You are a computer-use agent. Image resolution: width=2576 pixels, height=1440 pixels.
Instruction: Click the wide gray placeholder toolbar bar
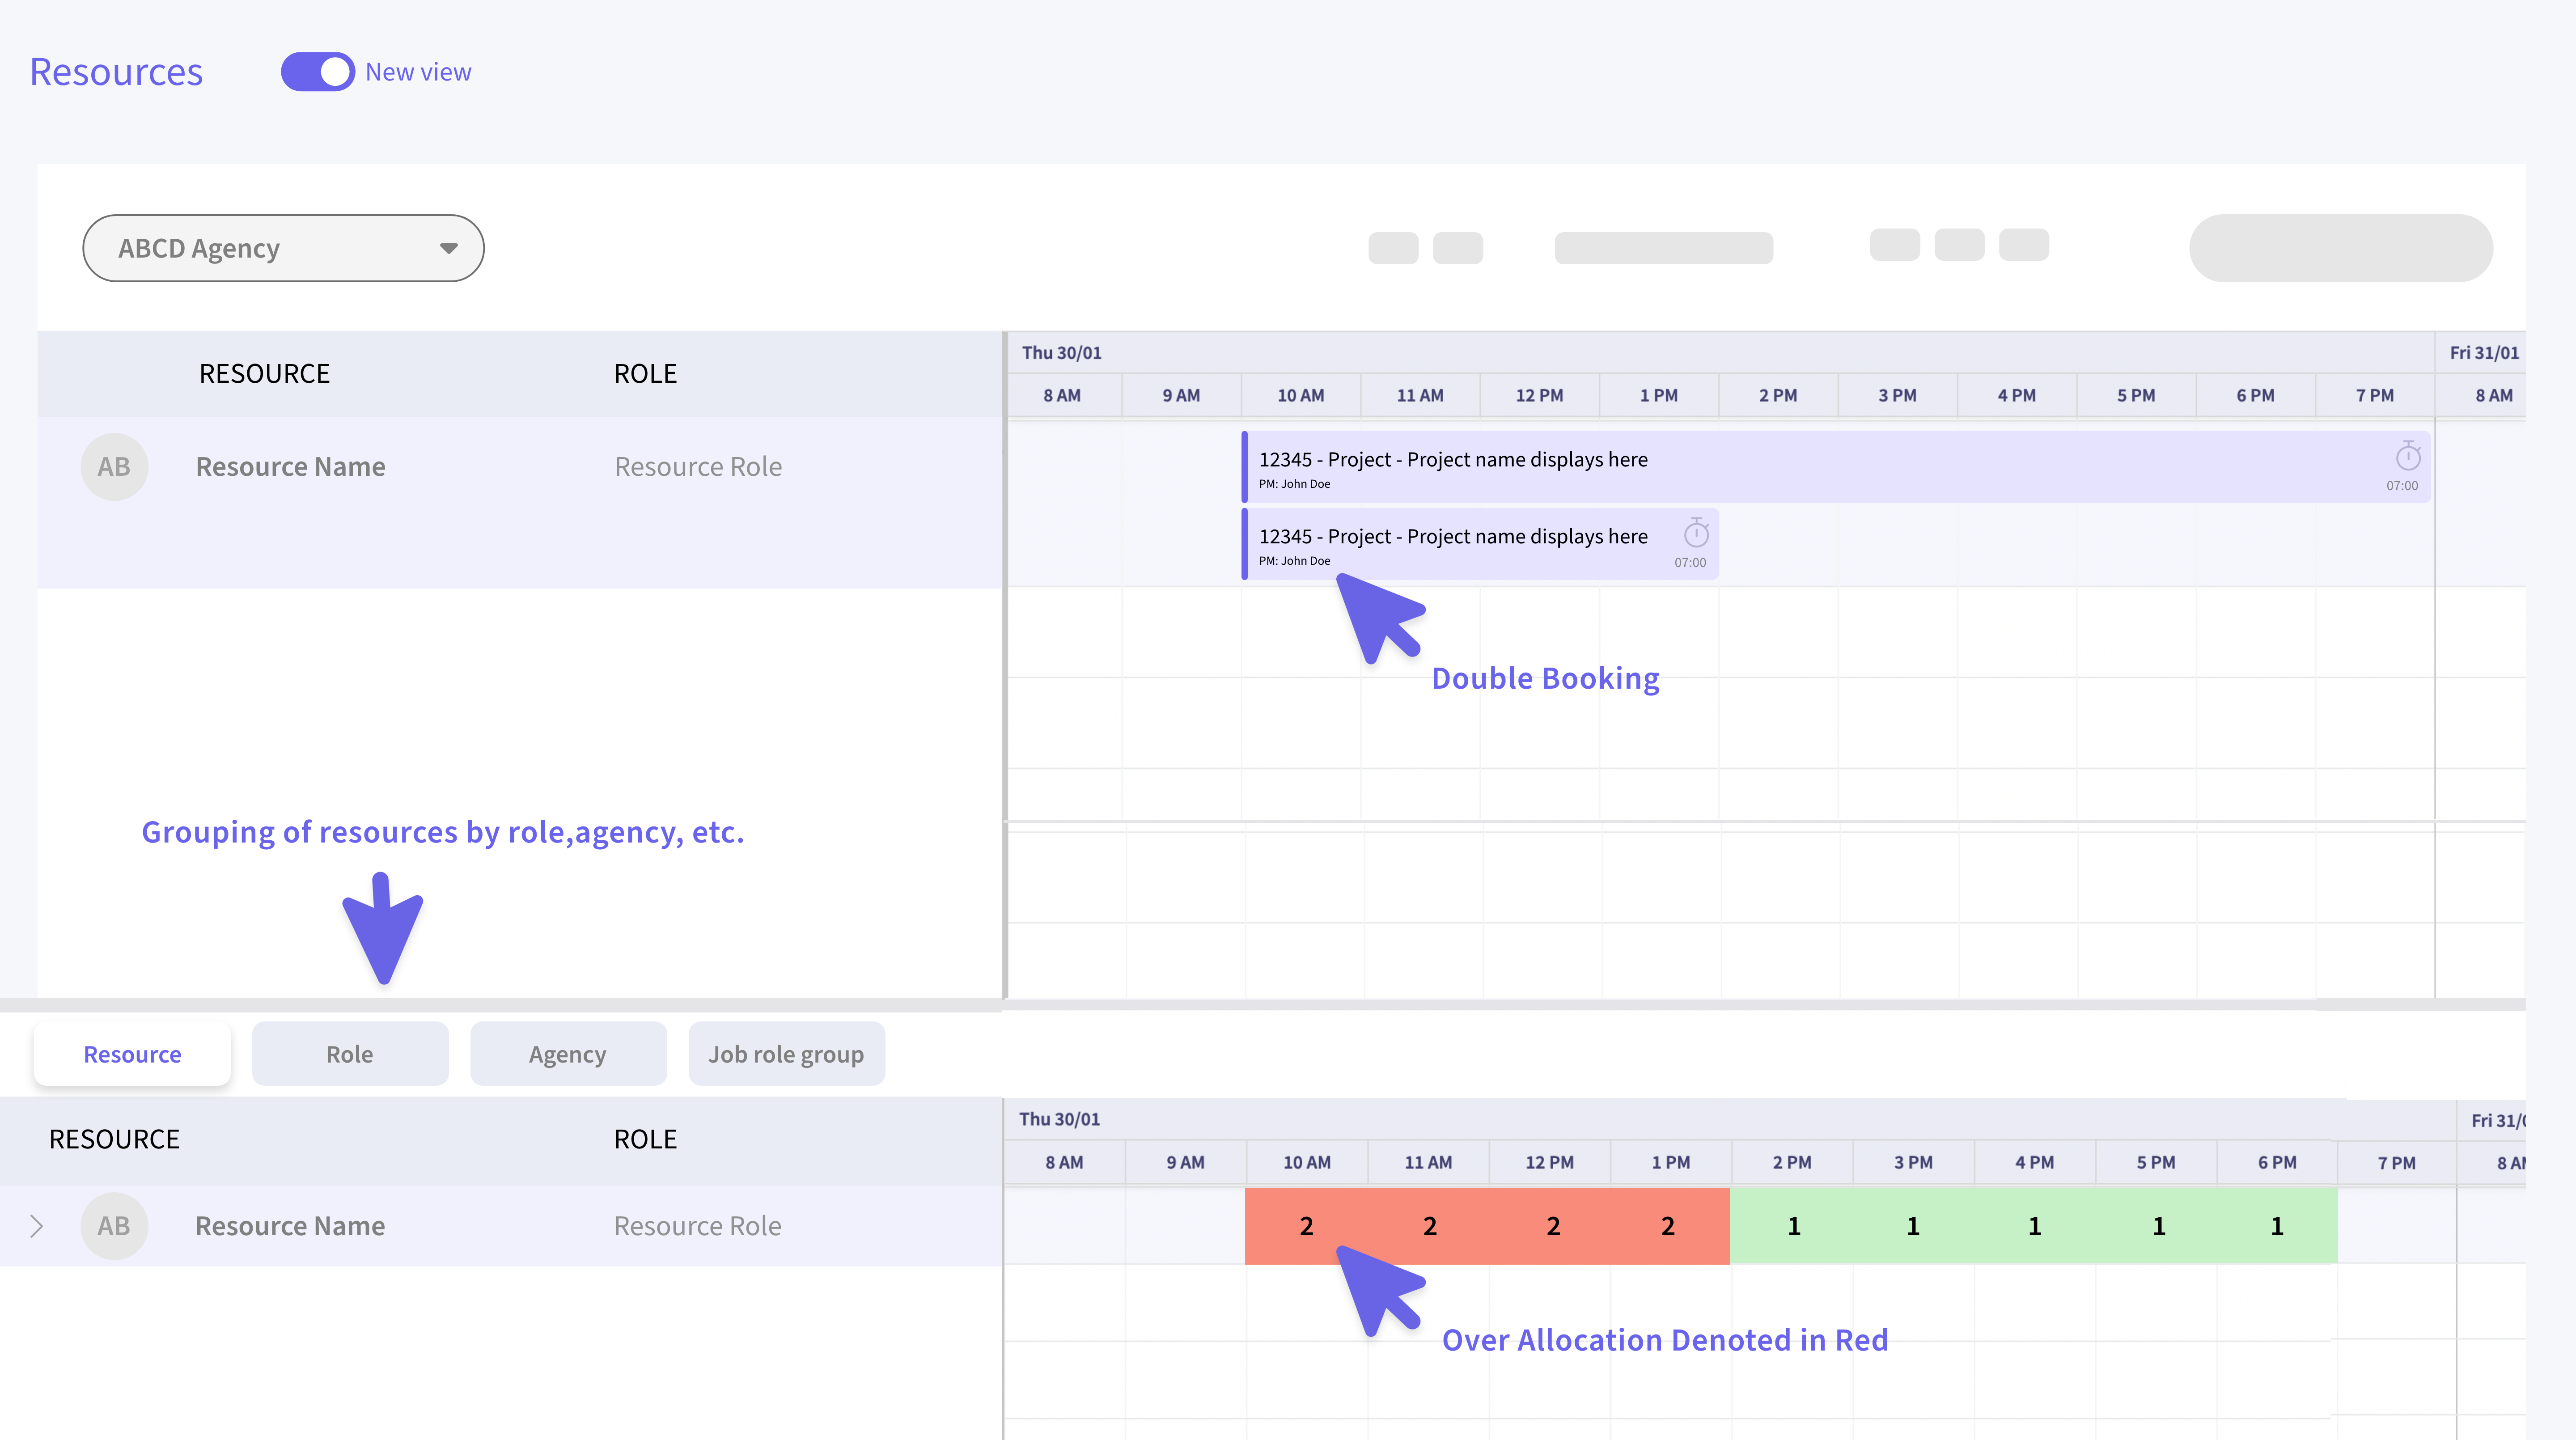[x=1663, y=248]
